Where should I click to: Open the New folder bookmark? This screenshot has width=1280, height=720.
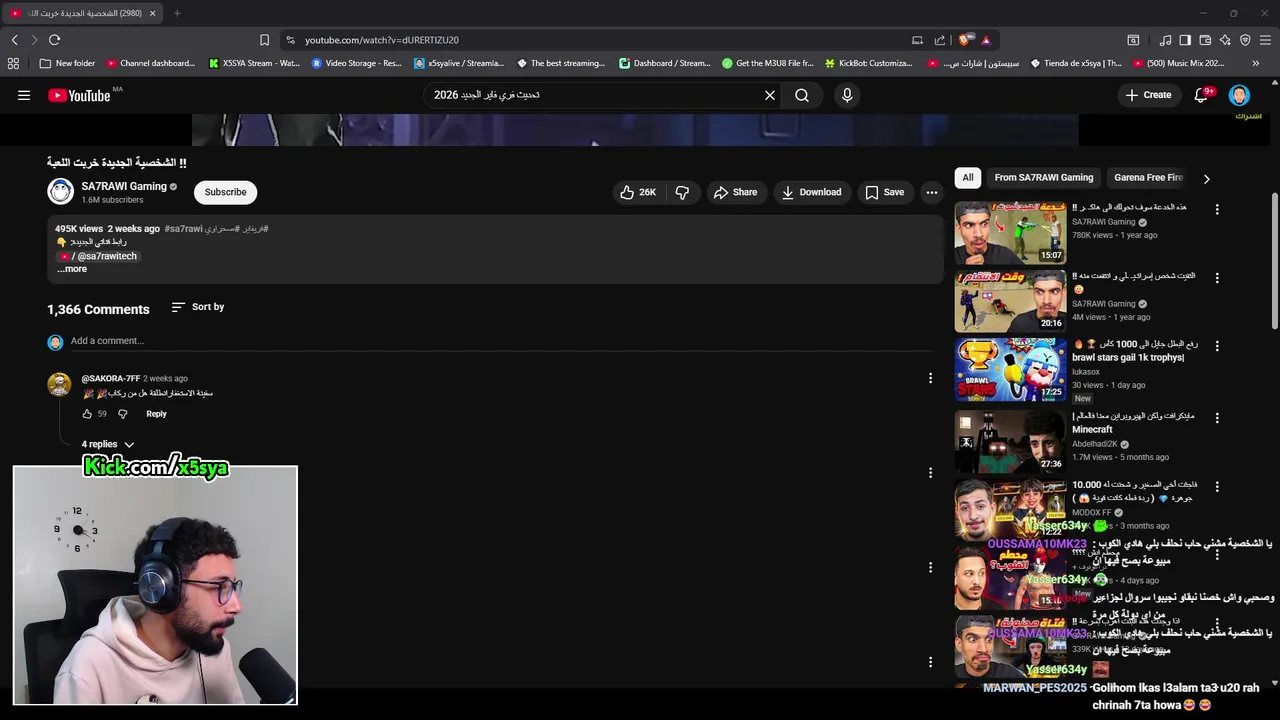[x=67, y=63]
